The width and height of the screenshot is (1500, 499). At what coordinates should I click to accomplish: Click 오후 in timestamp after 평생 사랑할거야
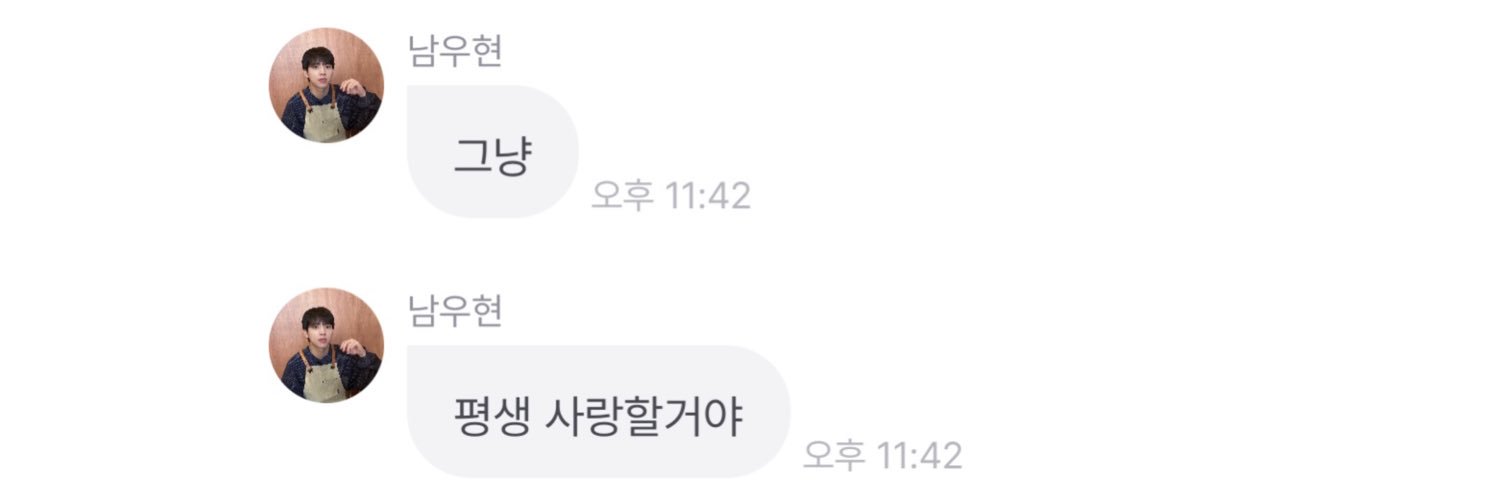click(x=834, y=455)
